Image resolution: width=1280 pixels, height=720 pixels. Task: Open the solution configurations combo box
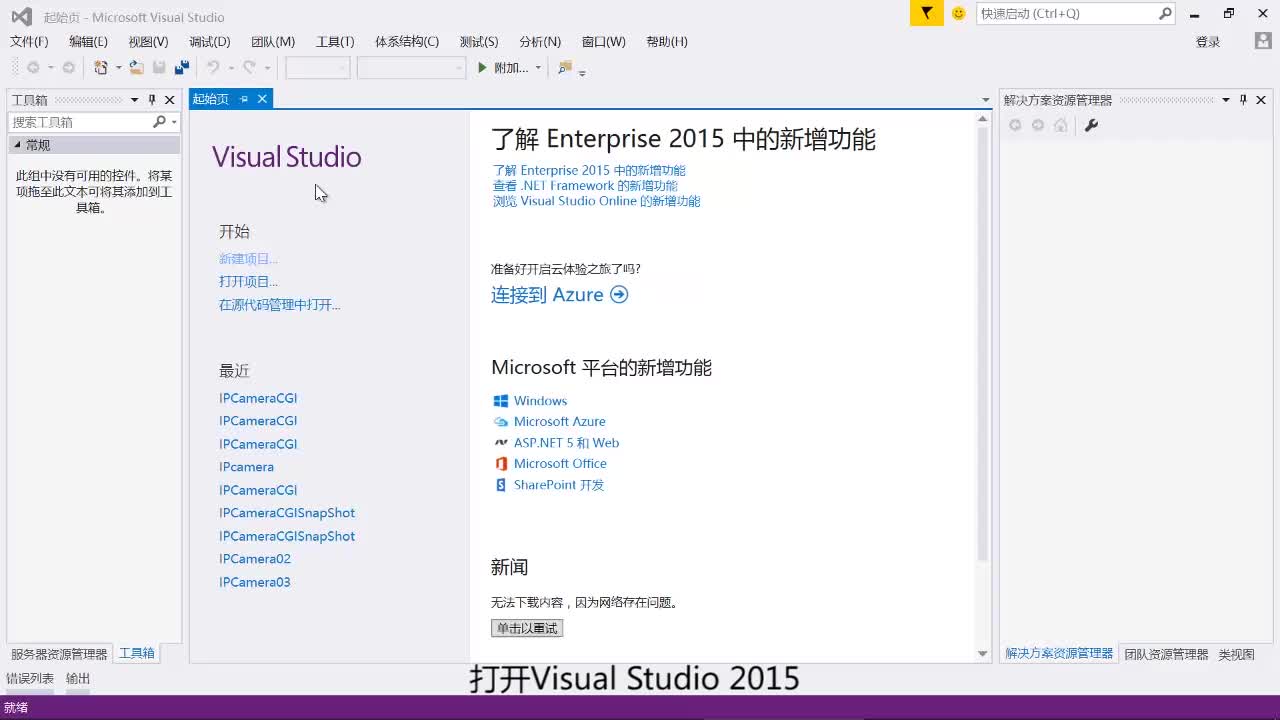pos(318,68)
